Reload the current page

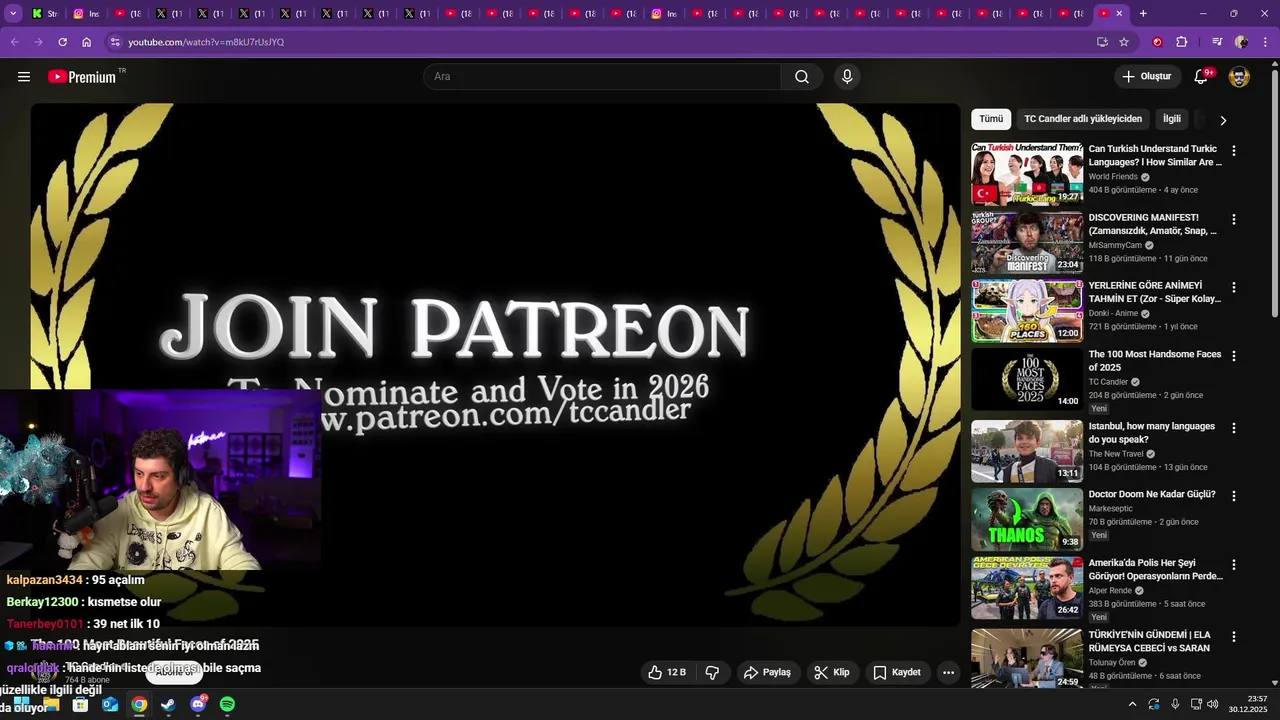[62, 42]
